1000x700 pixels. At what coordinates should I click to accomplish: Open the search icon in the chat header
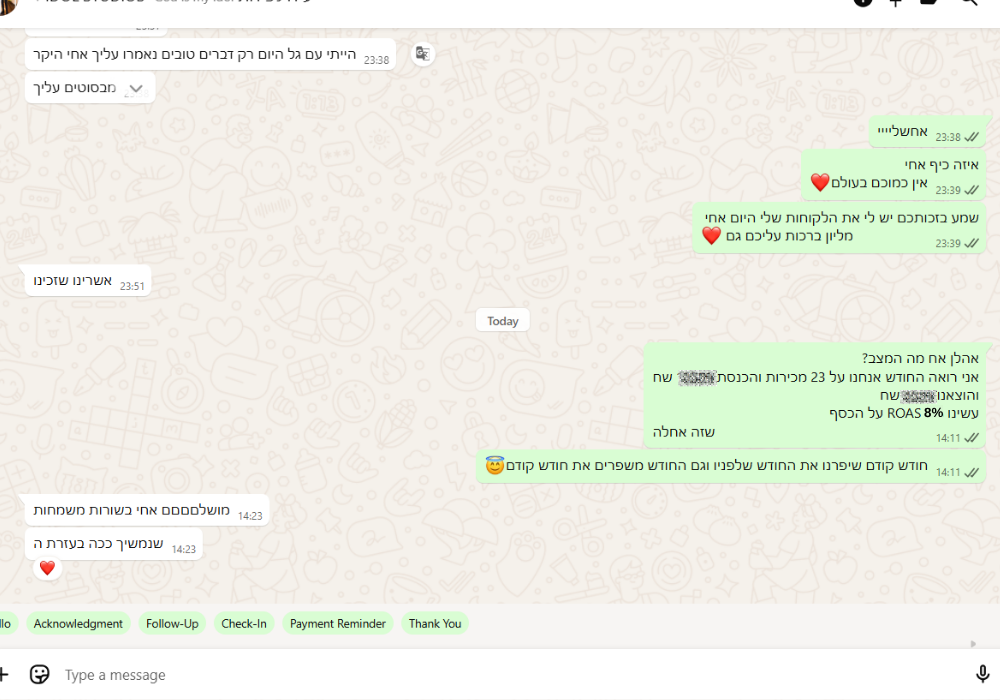[968, 3]
